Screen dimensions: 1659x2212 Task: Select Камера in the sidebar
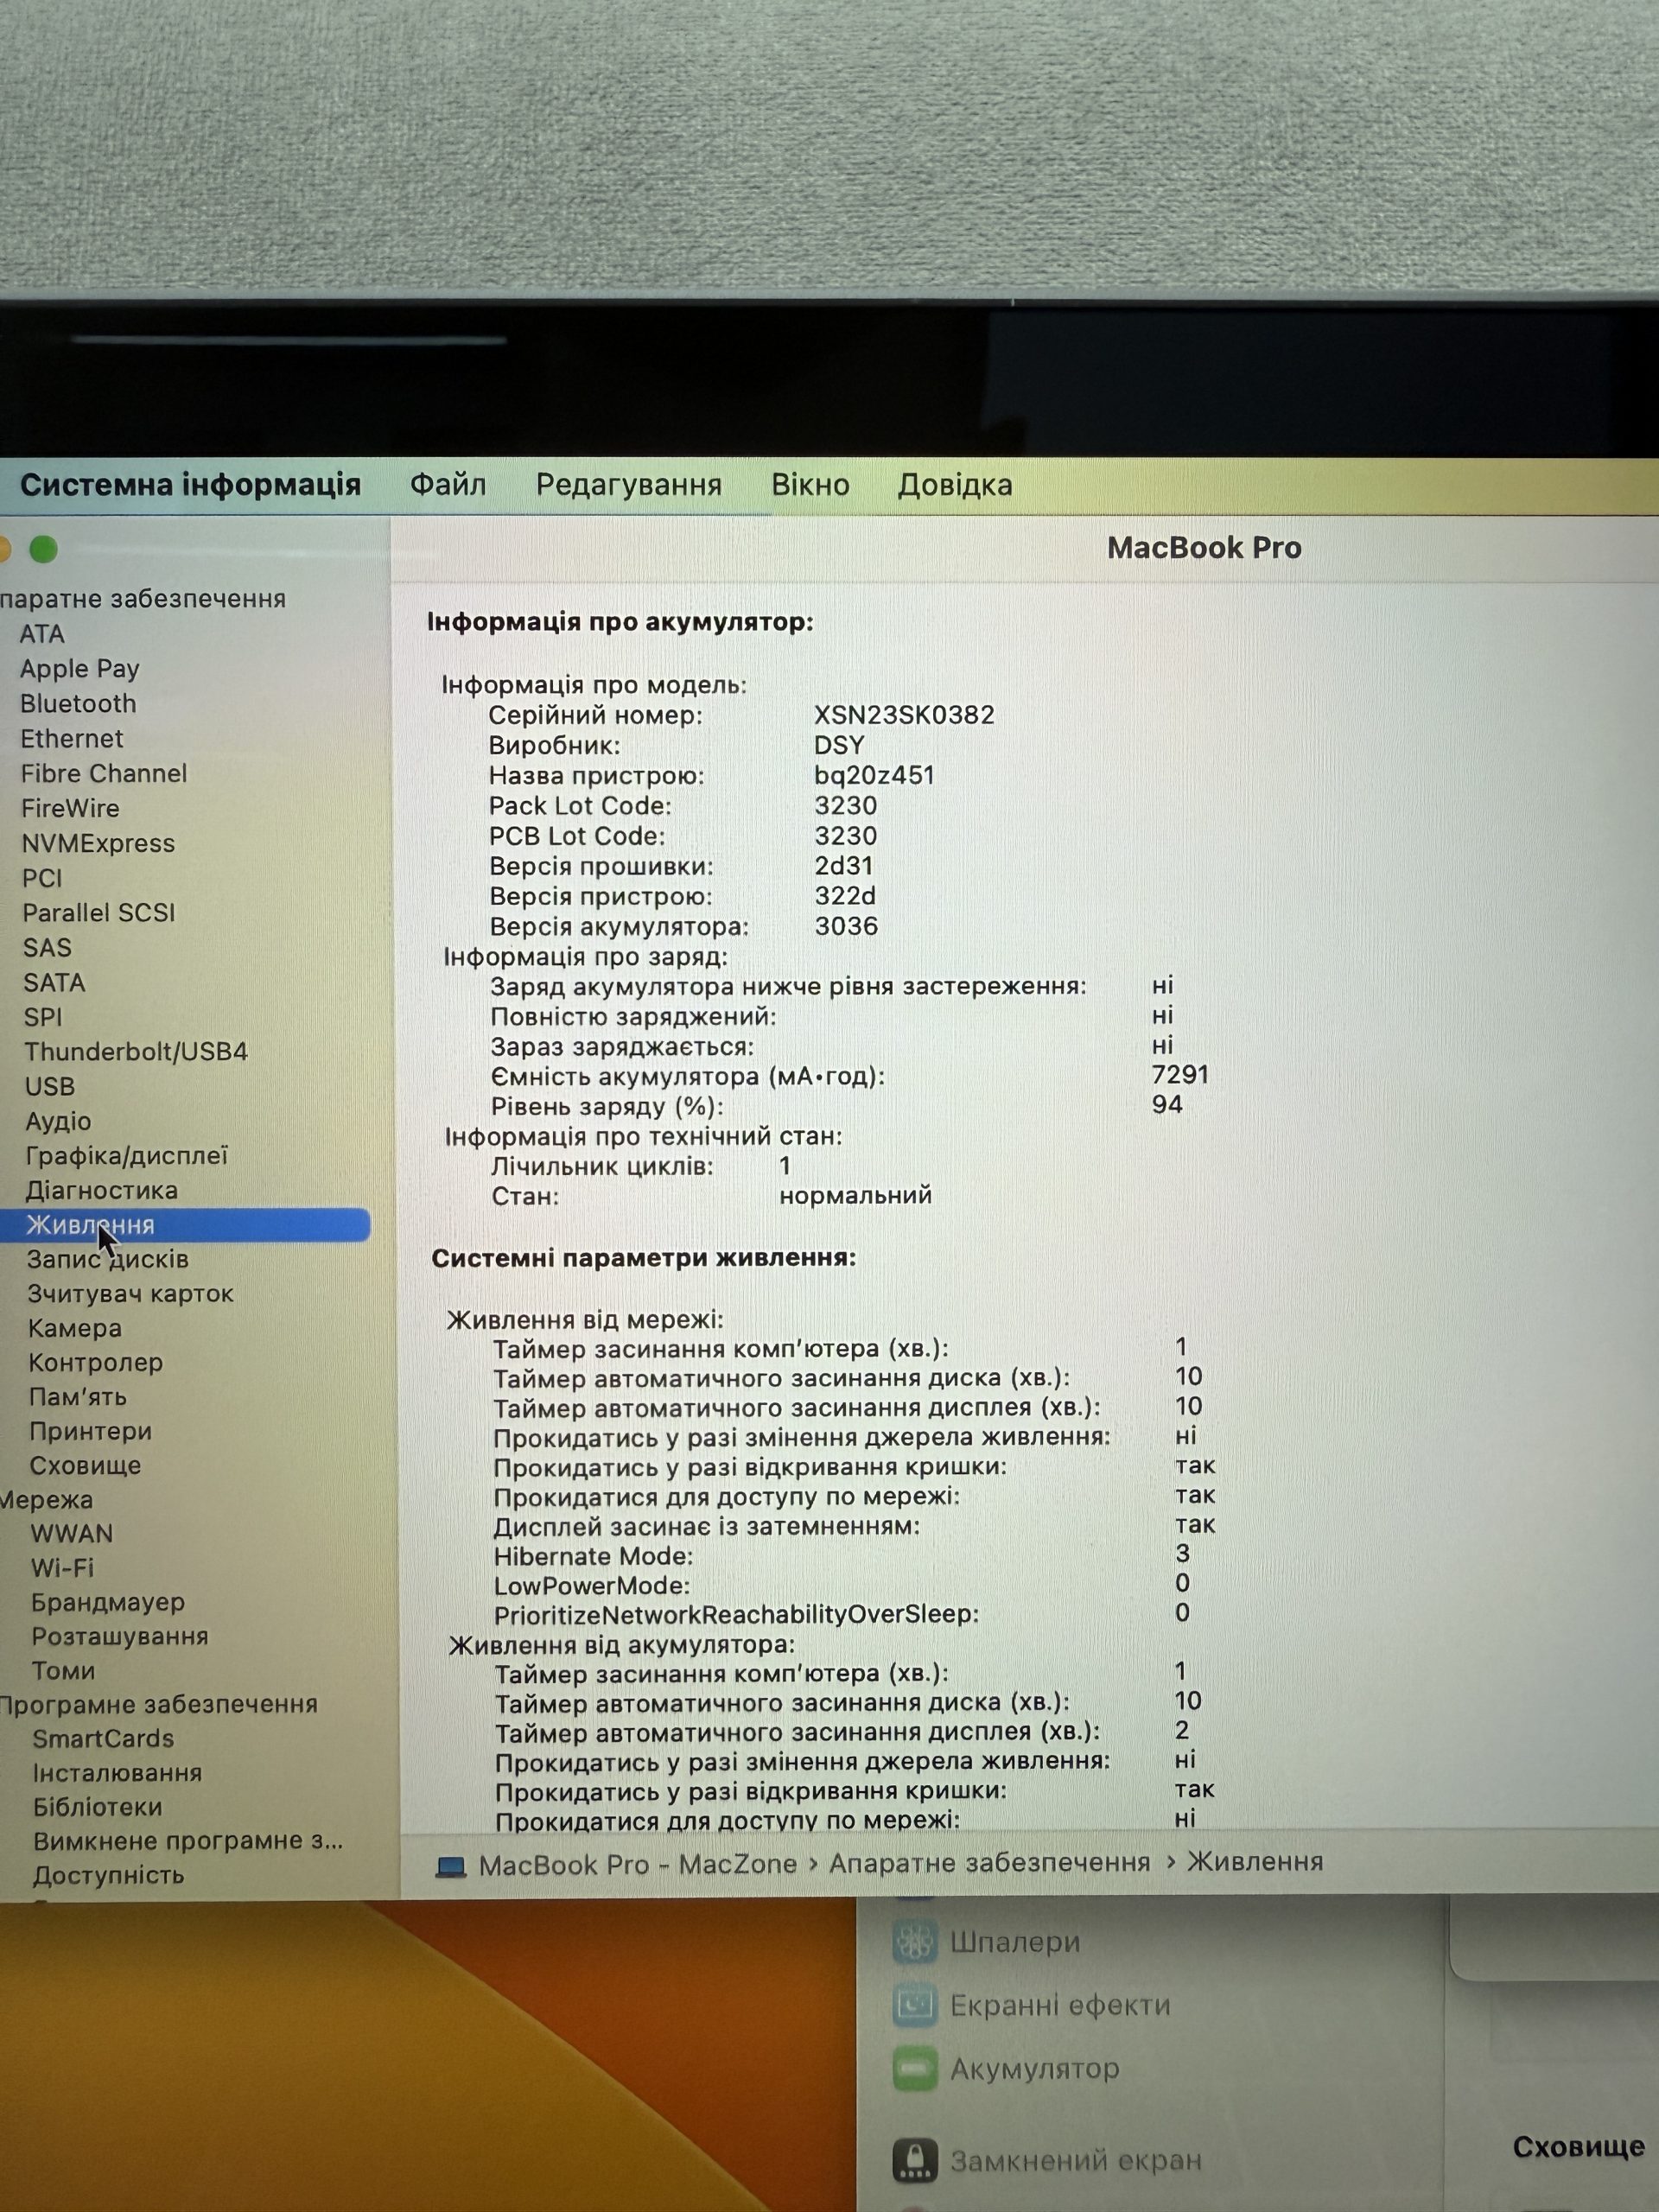pos(75,1329)
